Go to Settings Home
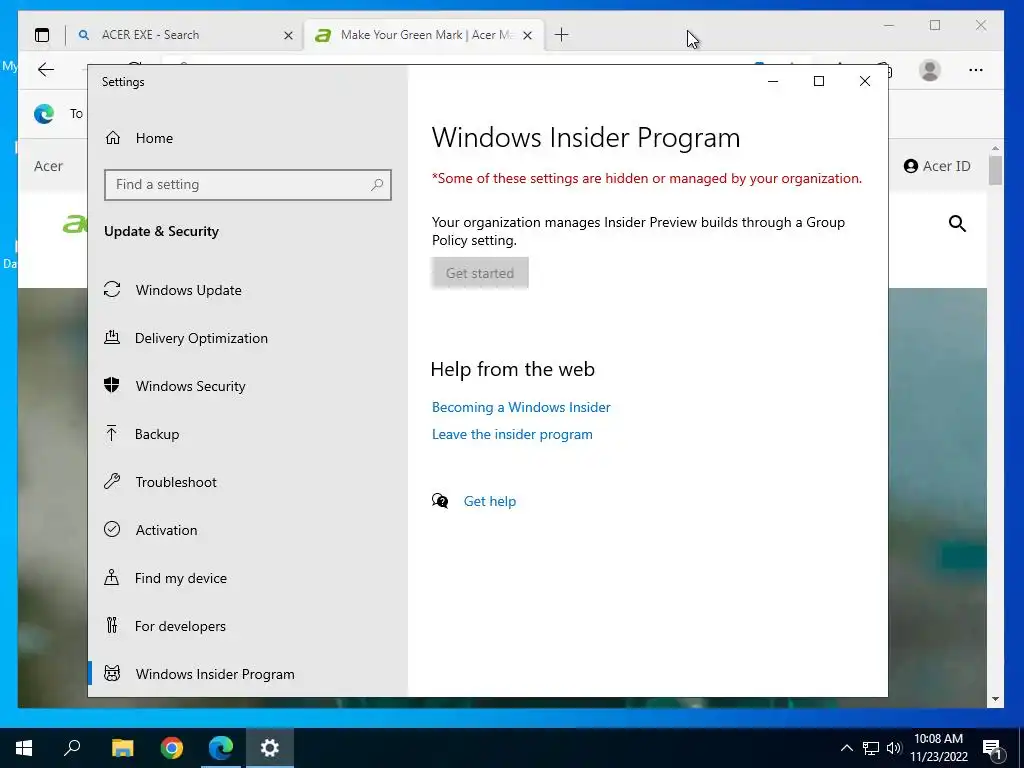Image resolution: width=1024 pixels, height=768 pixels. tap(154, 138)
